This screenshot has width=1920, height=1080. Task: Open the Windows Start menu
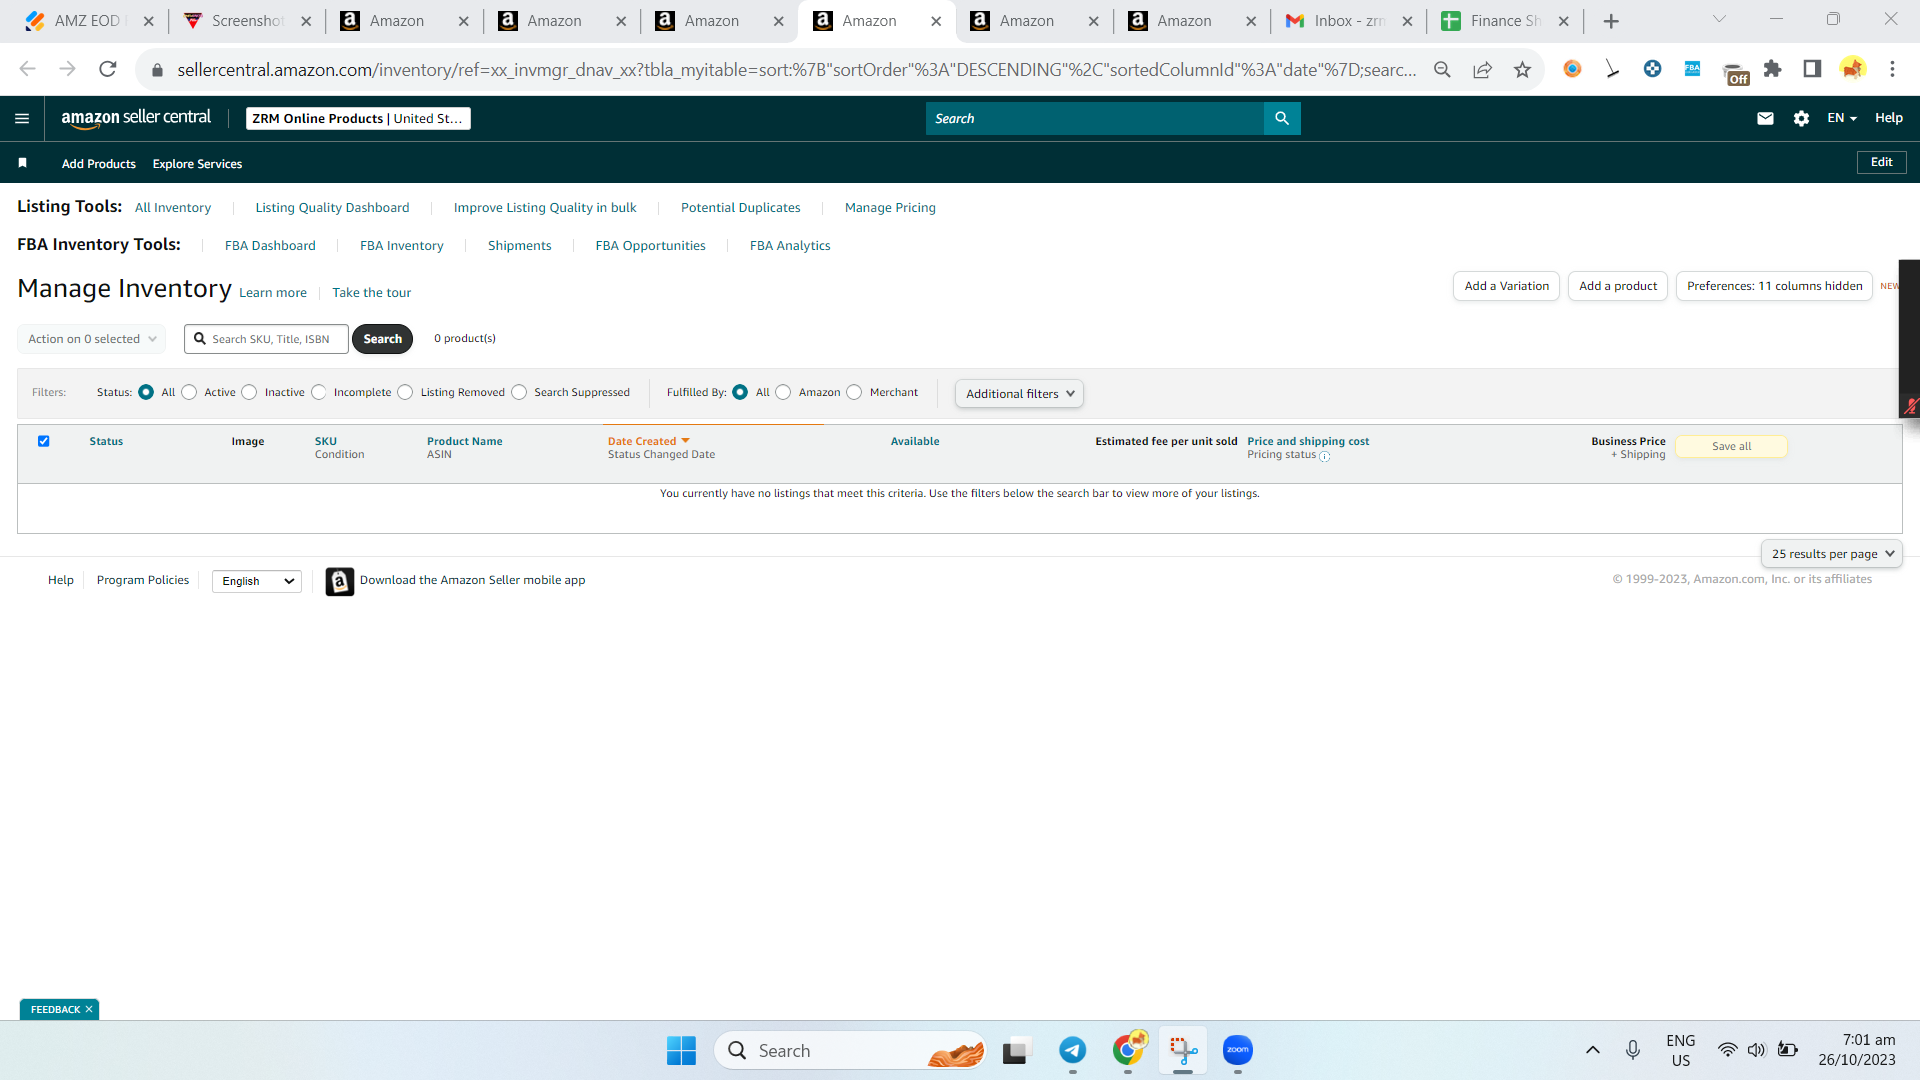[681, 1050]
